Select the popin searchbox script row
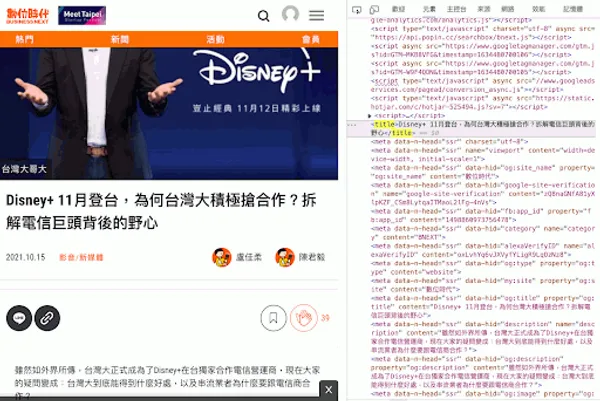 [x=483, y=33]
